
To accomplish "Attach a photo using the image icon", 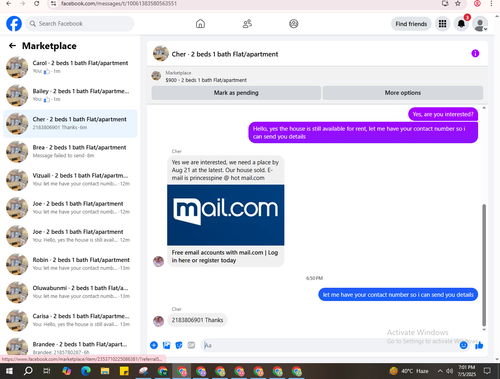I will click(166, 345).
